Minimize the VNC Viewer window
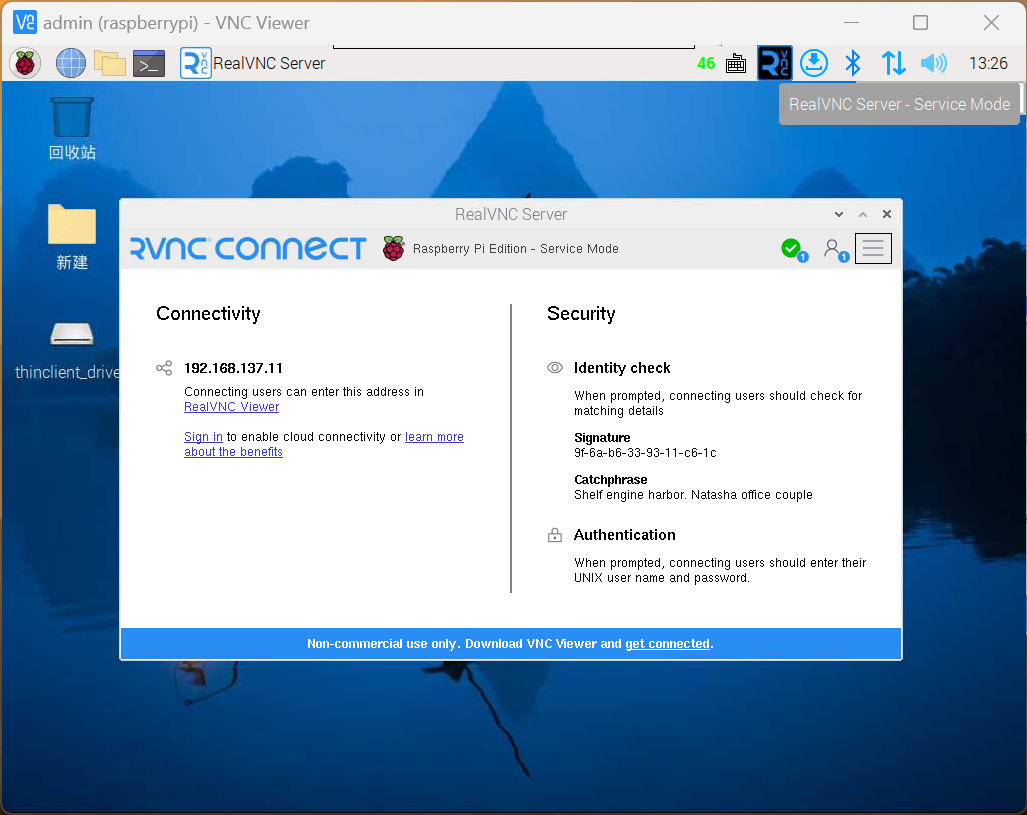 pyautogui.click(x=851, y=22)
